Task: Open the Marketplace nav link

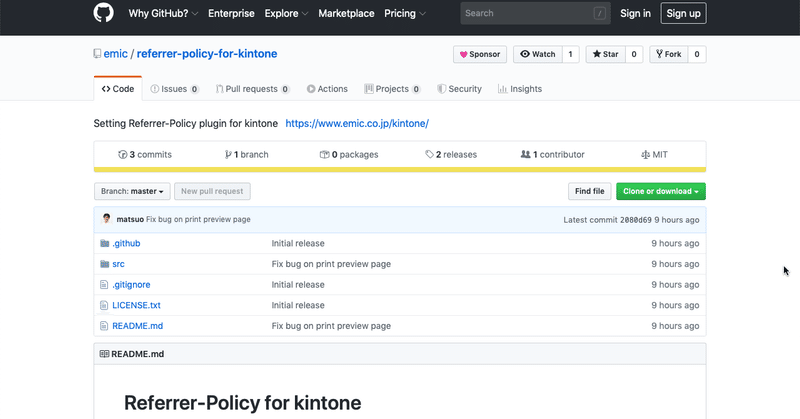Action: click(346, 13)
